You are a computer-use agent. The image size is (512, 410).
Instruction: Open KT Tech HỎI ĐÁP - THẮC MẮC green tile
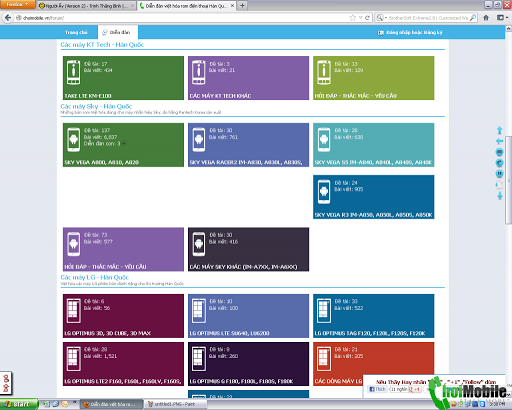(x=374, y=78)
